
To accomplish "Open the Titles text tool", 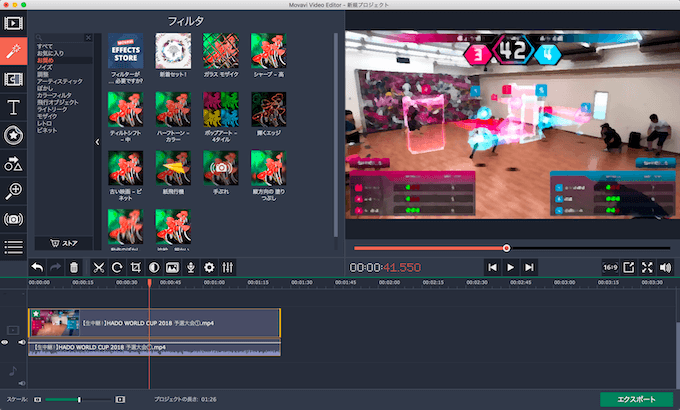I will pyautogui.click(x=13, y=107).
